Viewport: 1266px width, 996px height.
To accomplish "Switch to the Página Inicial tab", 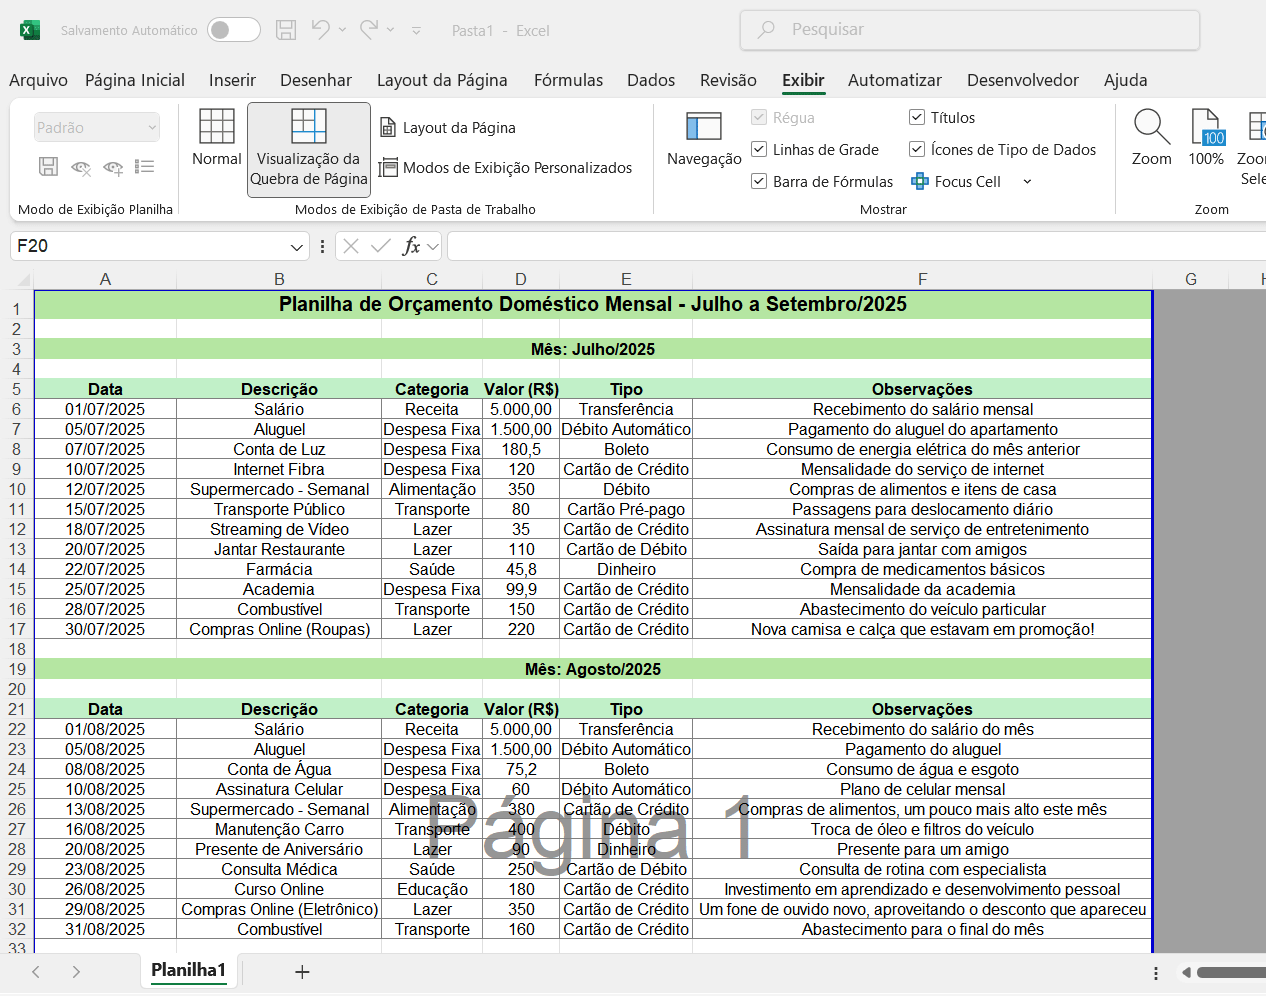I will click(135, 80).
